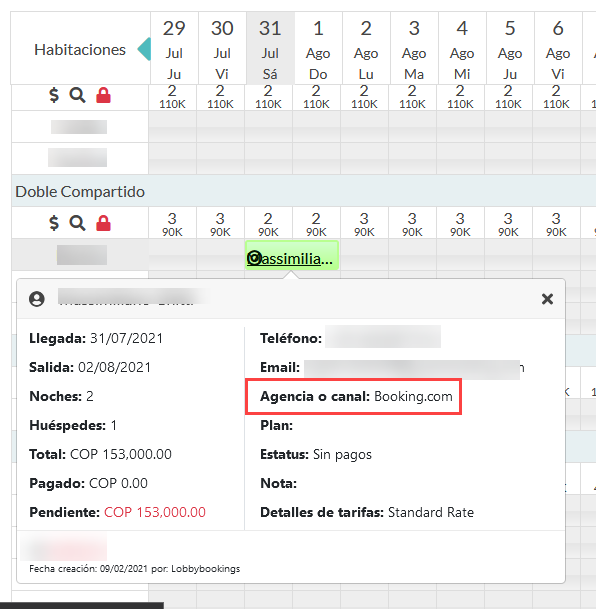Click the search icon in the Doble Compartido row
This screenshot has height=609, width=596.
[x=77, y=223]
